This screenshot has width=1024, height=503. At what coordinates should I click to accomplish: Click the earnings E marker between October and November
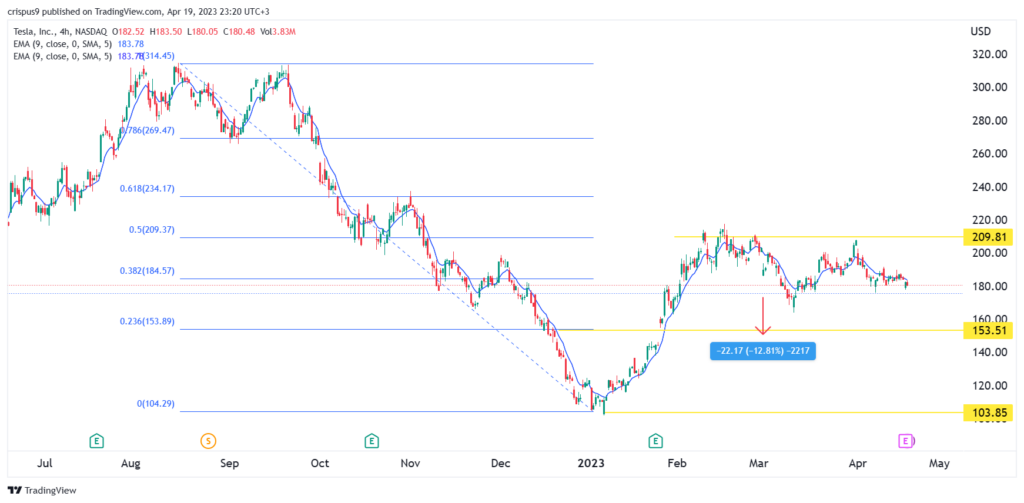(x=372, y=442)
